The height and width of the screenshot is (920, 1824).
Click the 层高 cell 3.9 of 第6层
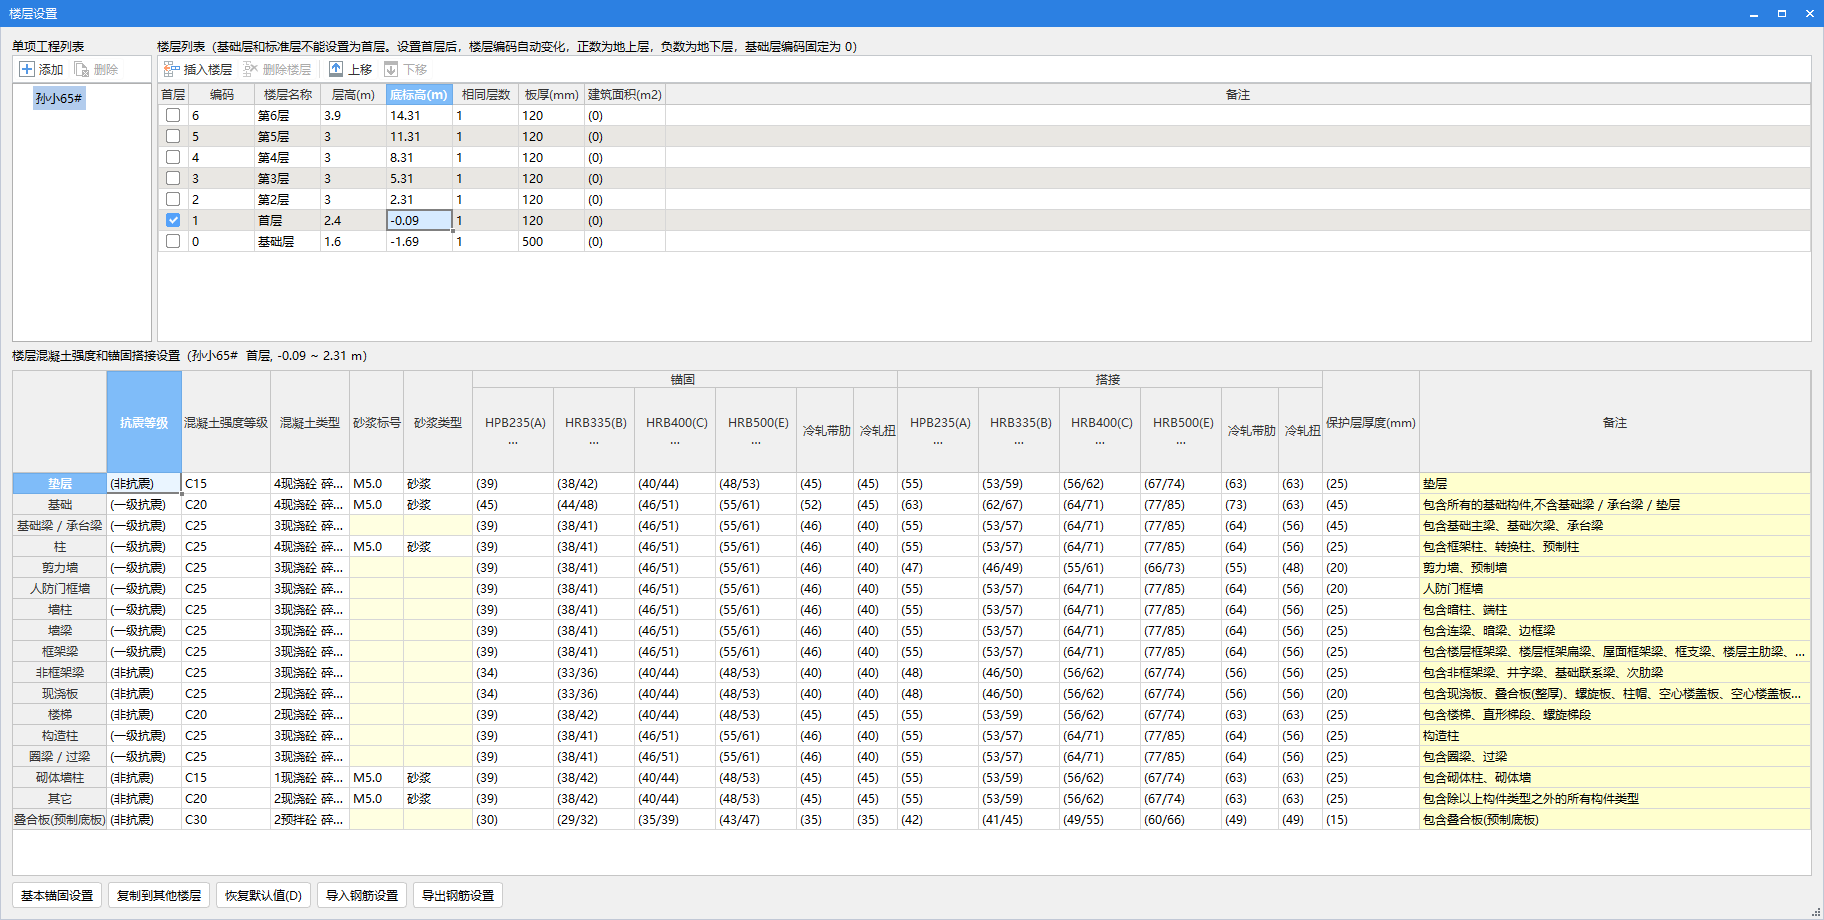pos(353,115)
